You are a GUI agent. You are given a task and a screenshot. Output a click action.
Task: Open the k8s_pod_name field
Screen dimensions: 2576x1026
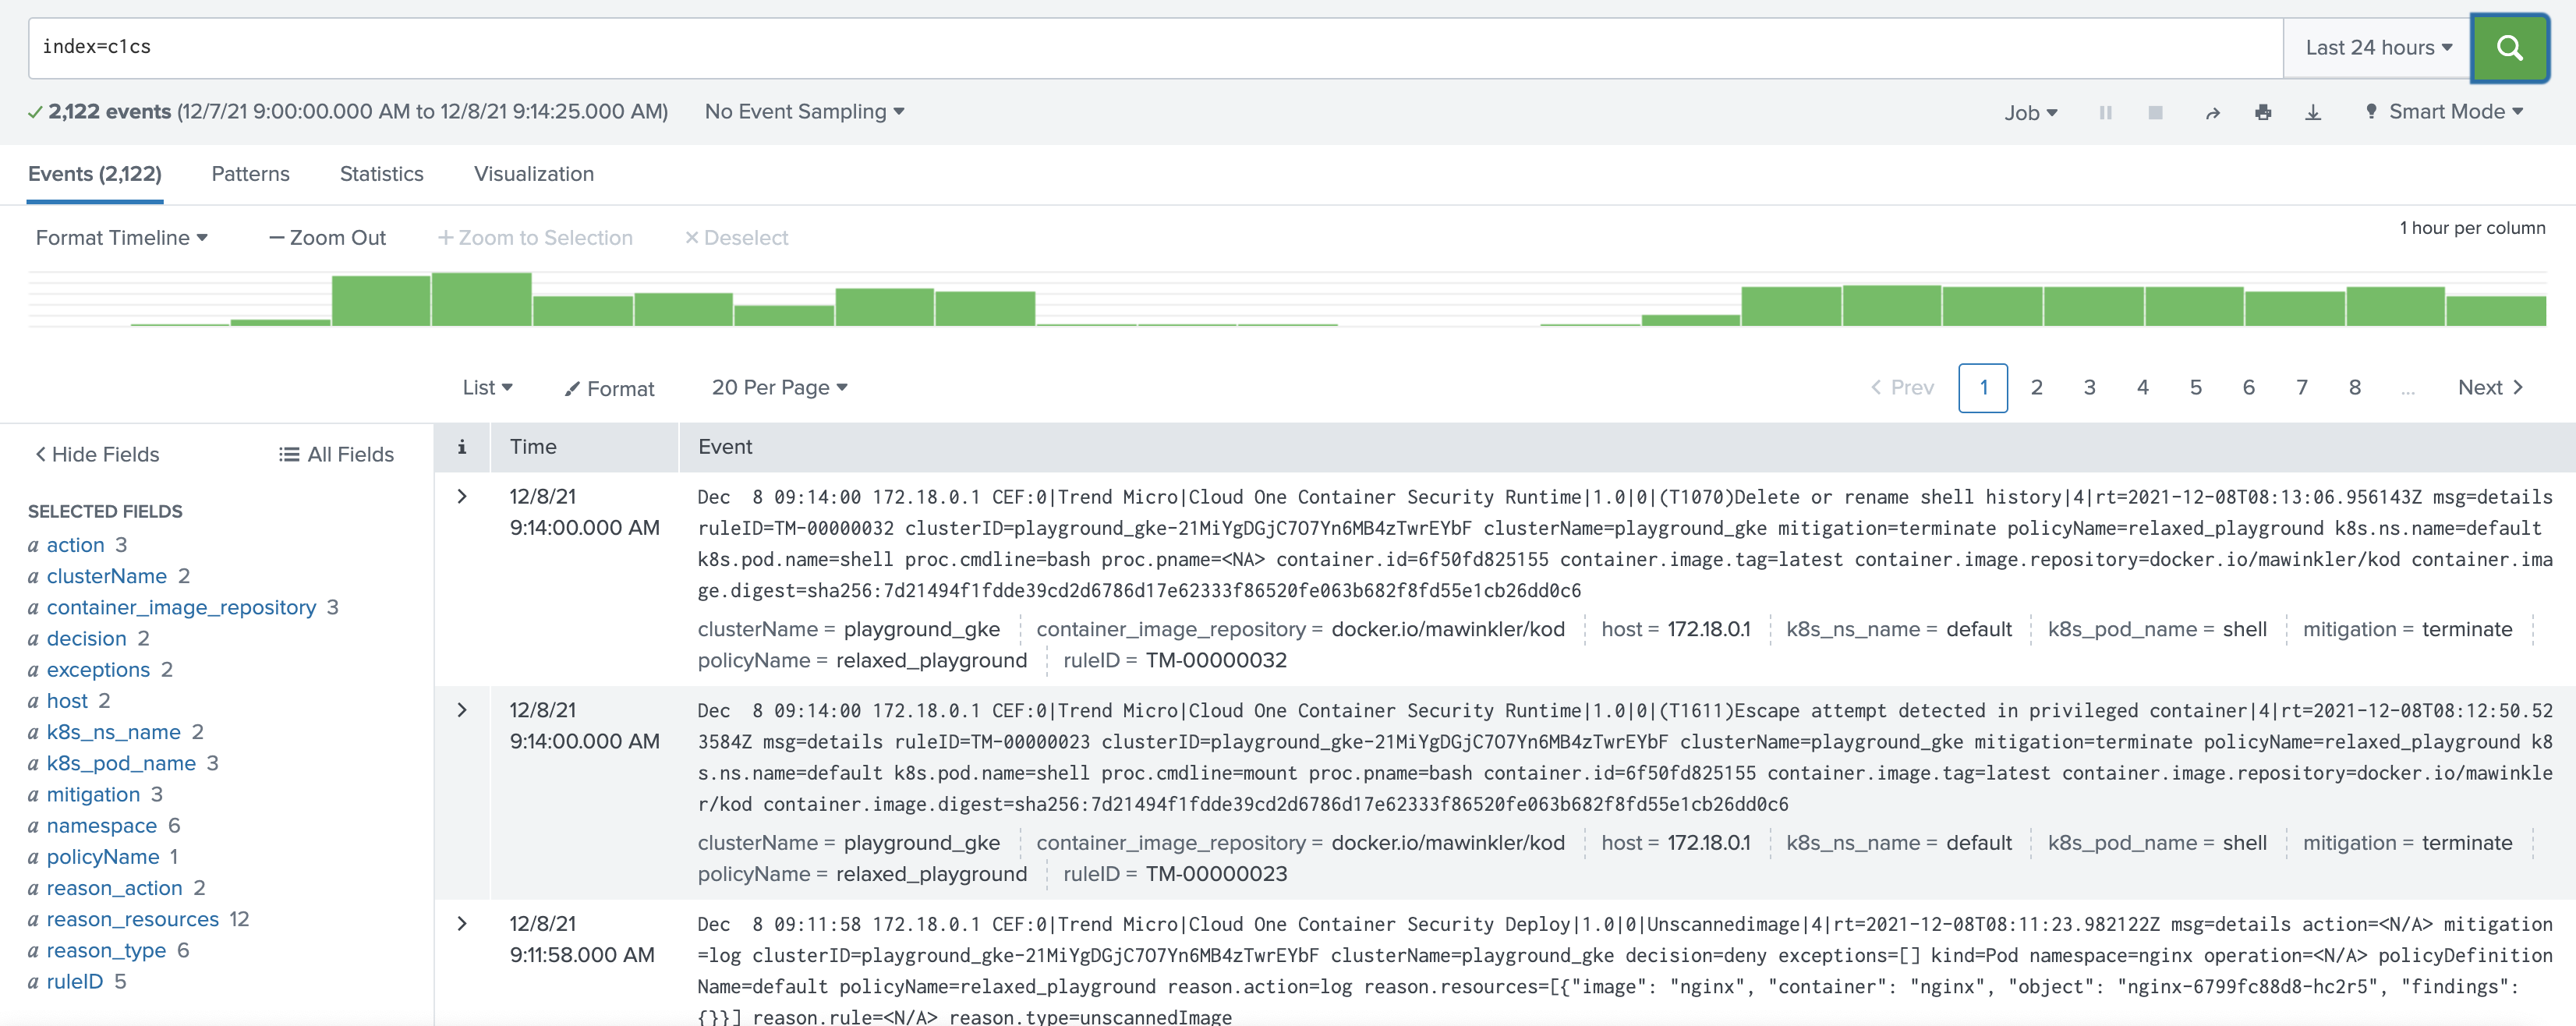click(121, 763)
